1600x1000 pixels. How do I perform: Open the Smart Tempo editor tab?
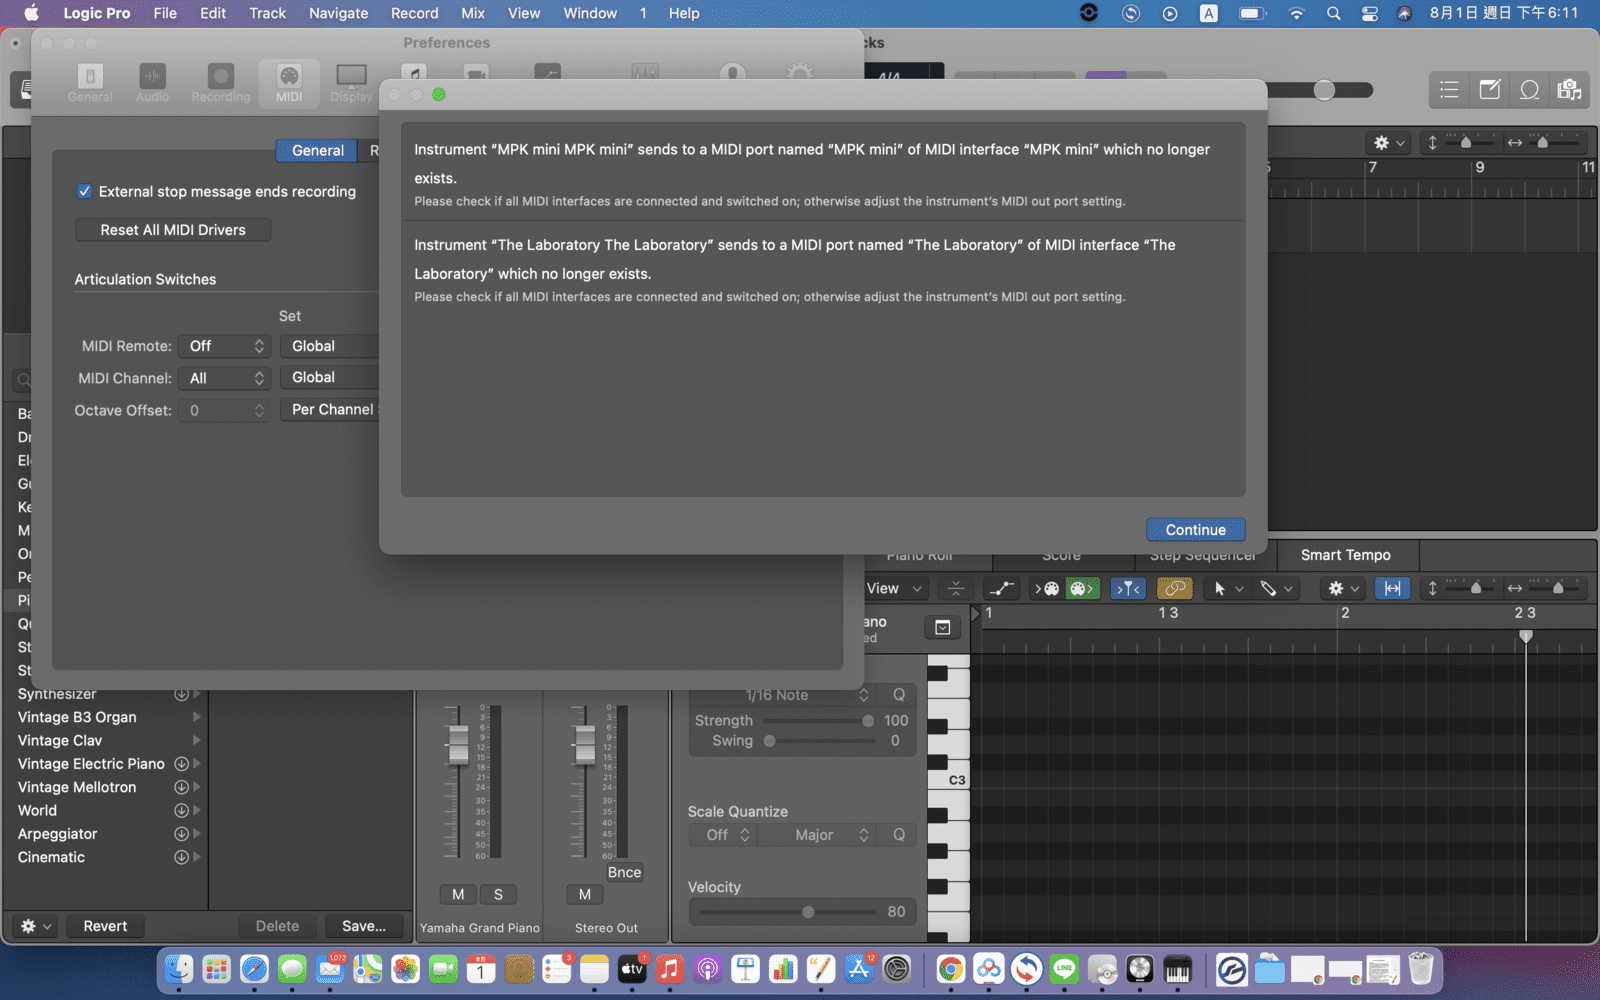coord(1345,555)
